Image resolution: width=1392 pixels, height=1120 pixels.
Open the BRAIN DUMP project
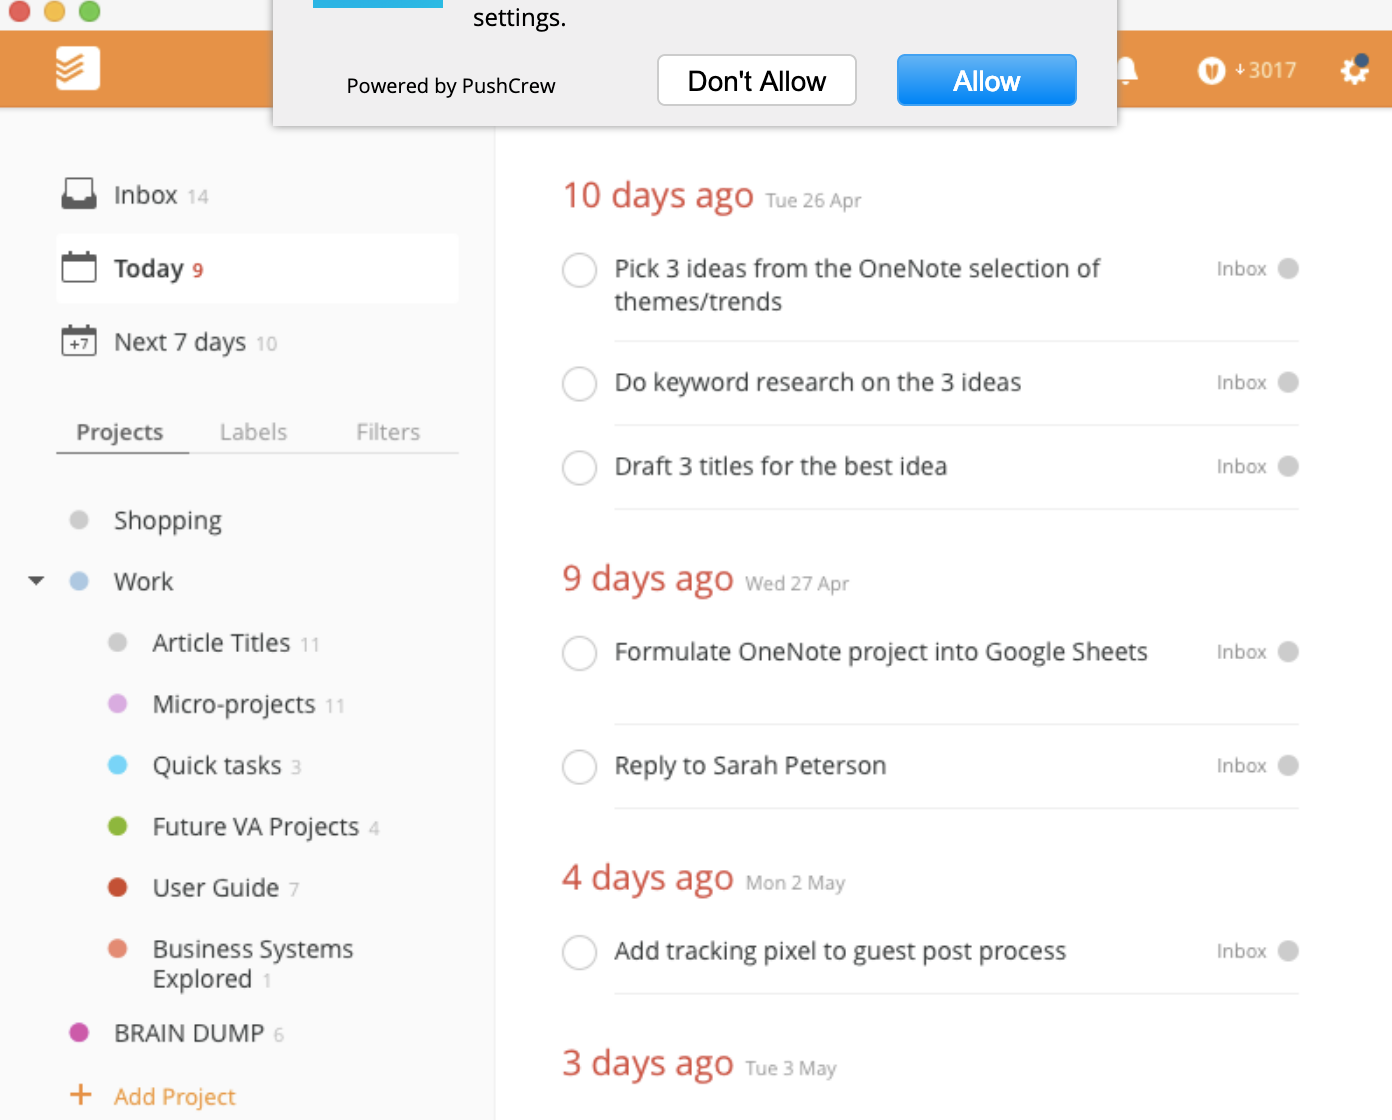pyautogui.click(x=188, y=1033)
